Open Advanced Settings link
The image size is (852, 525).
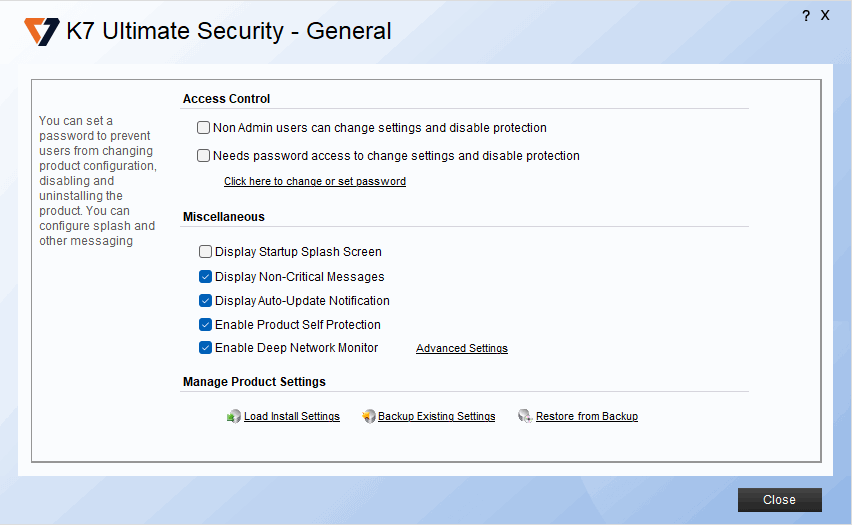462,349
